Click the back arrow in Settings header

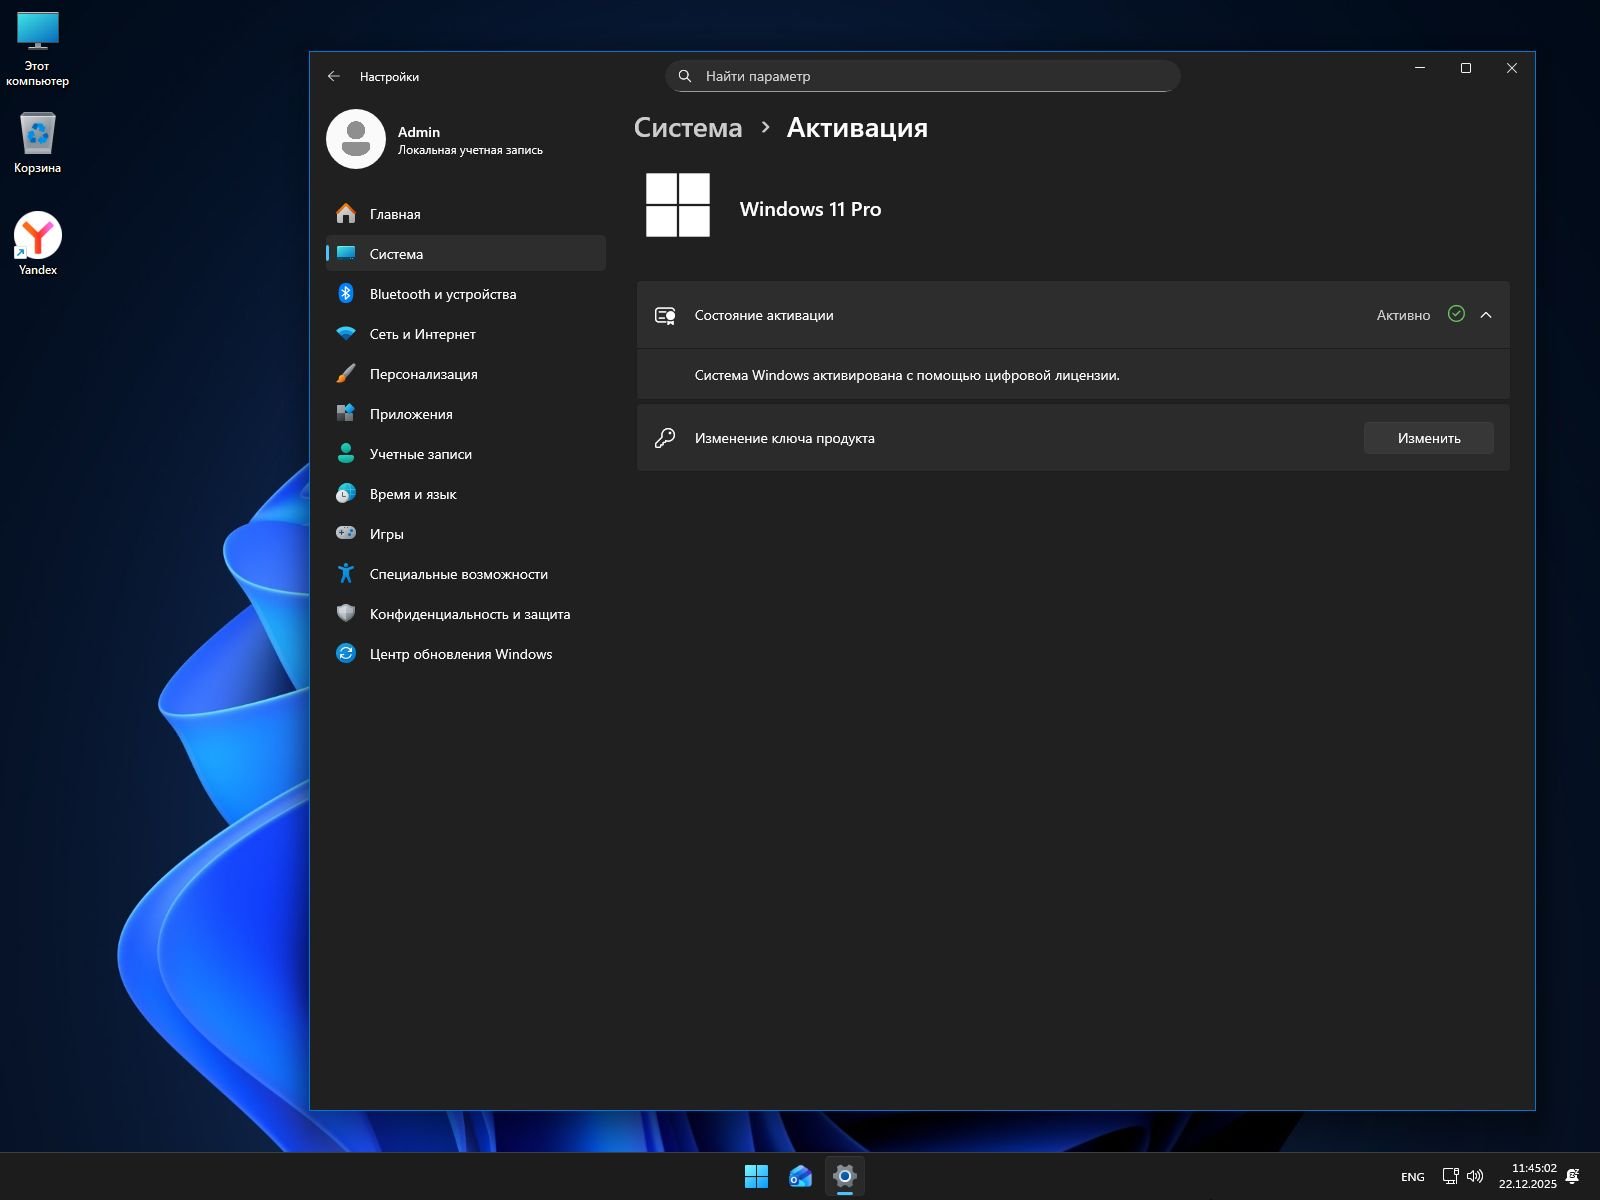point(334,76)
